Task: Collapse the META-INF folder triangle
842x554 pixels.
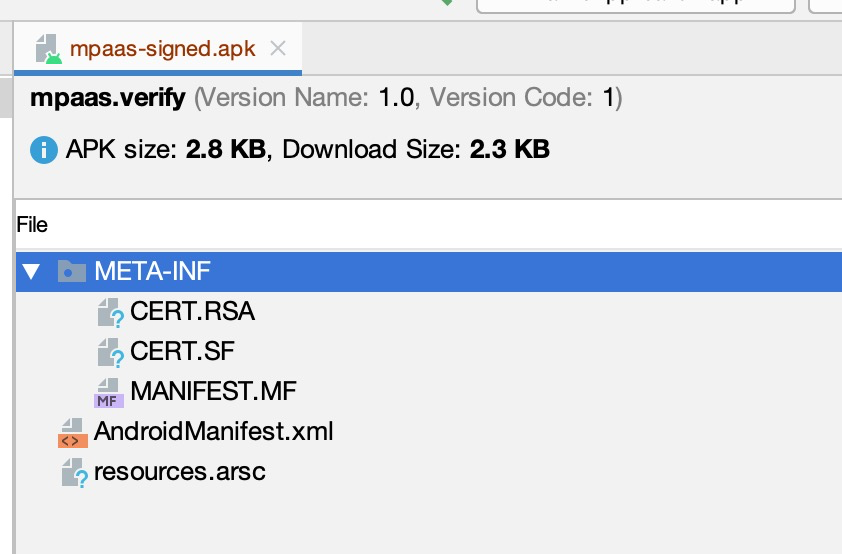Action: click(x=31, y=272)
